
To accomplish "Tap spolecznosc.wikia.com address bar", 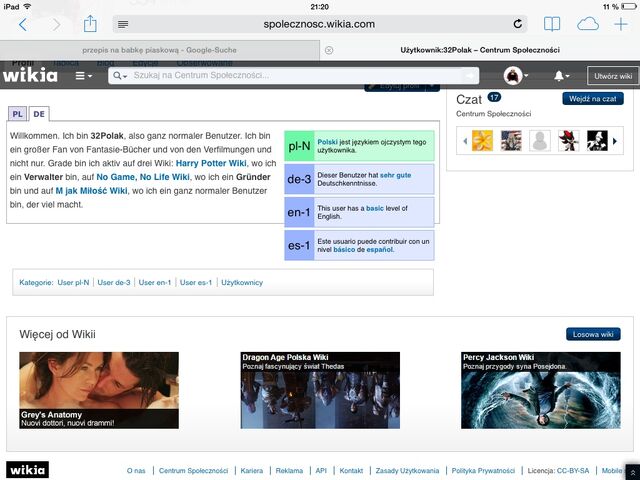I will (320, 24).
